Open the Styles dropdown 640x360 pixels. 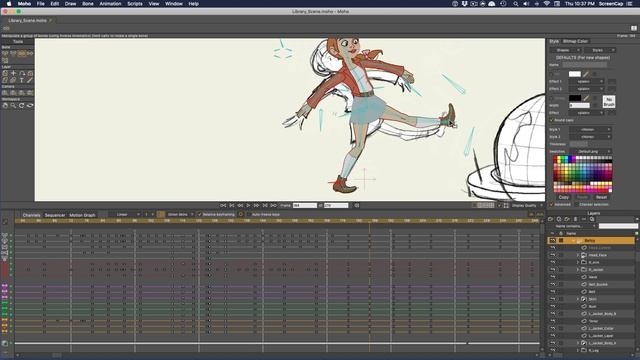coord(600,50)
